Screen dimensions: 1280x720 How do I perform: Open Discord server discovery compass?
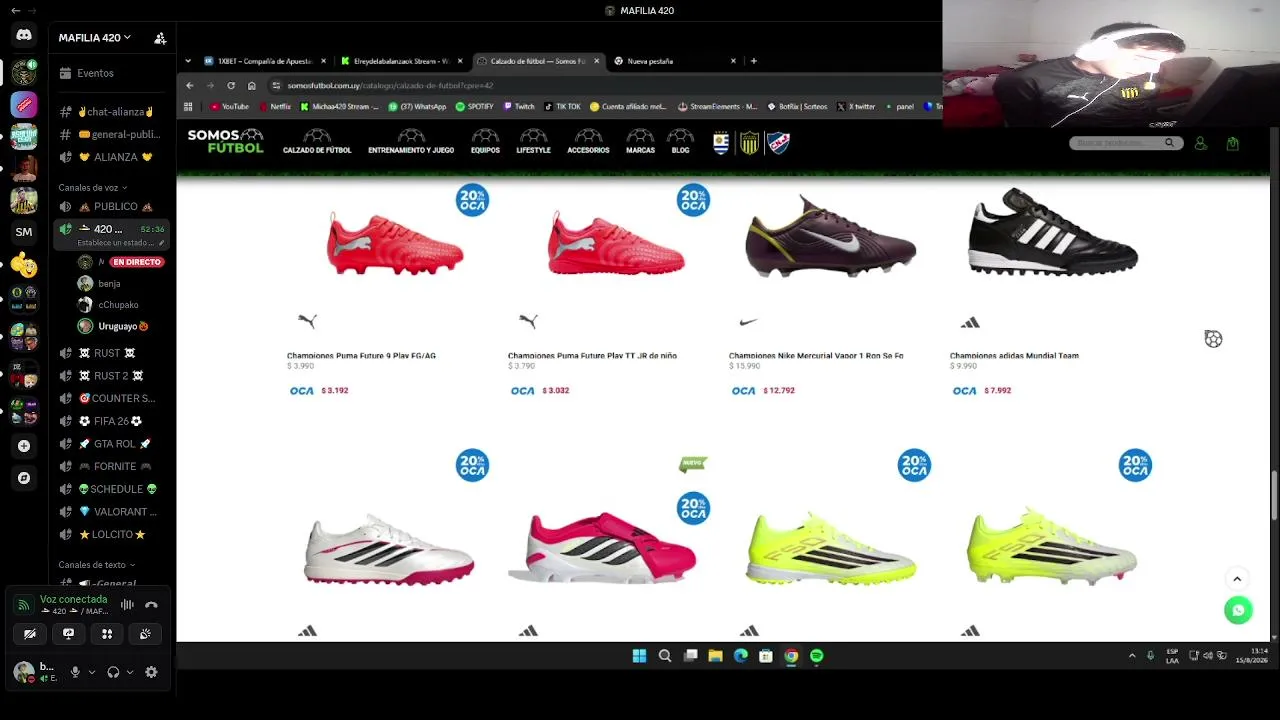24,478
